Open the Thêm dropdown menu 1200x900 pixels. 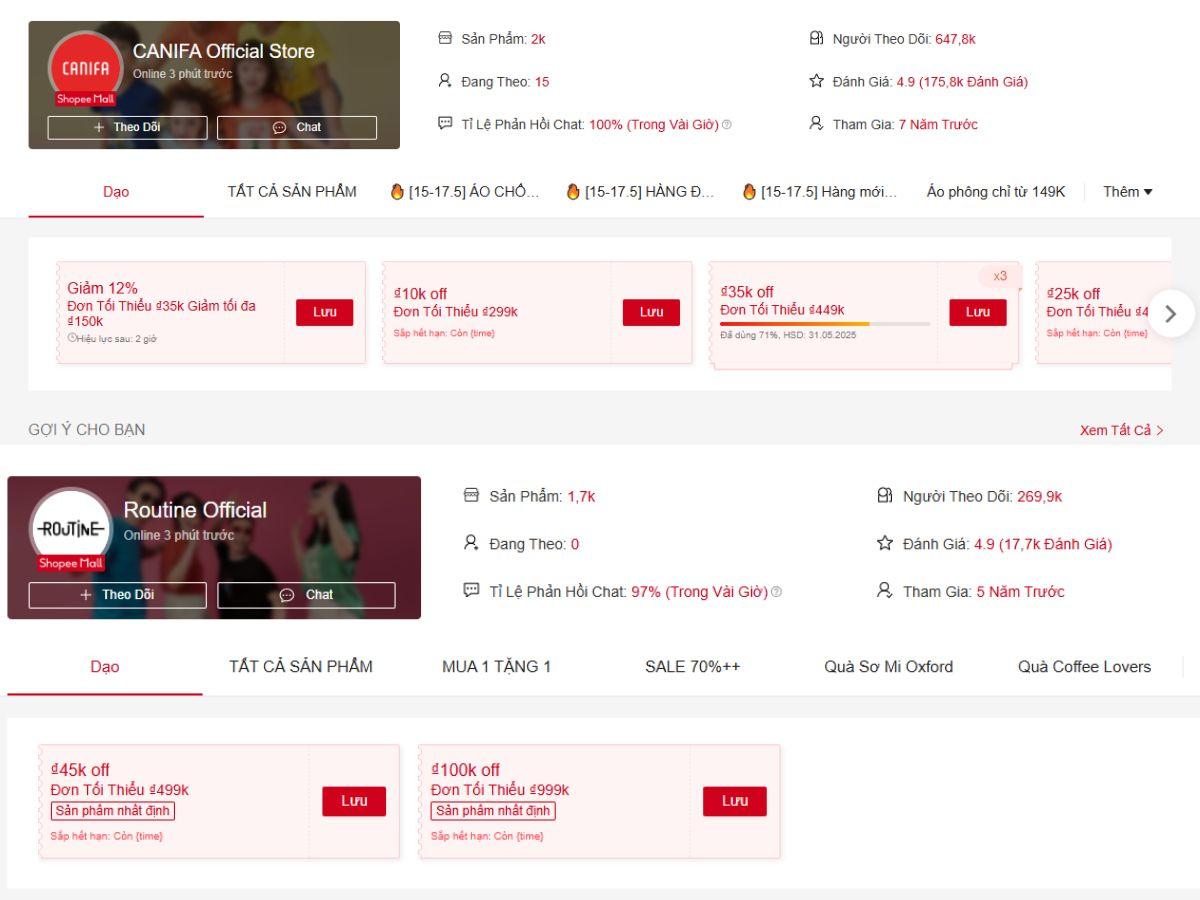pos(1128,191)
